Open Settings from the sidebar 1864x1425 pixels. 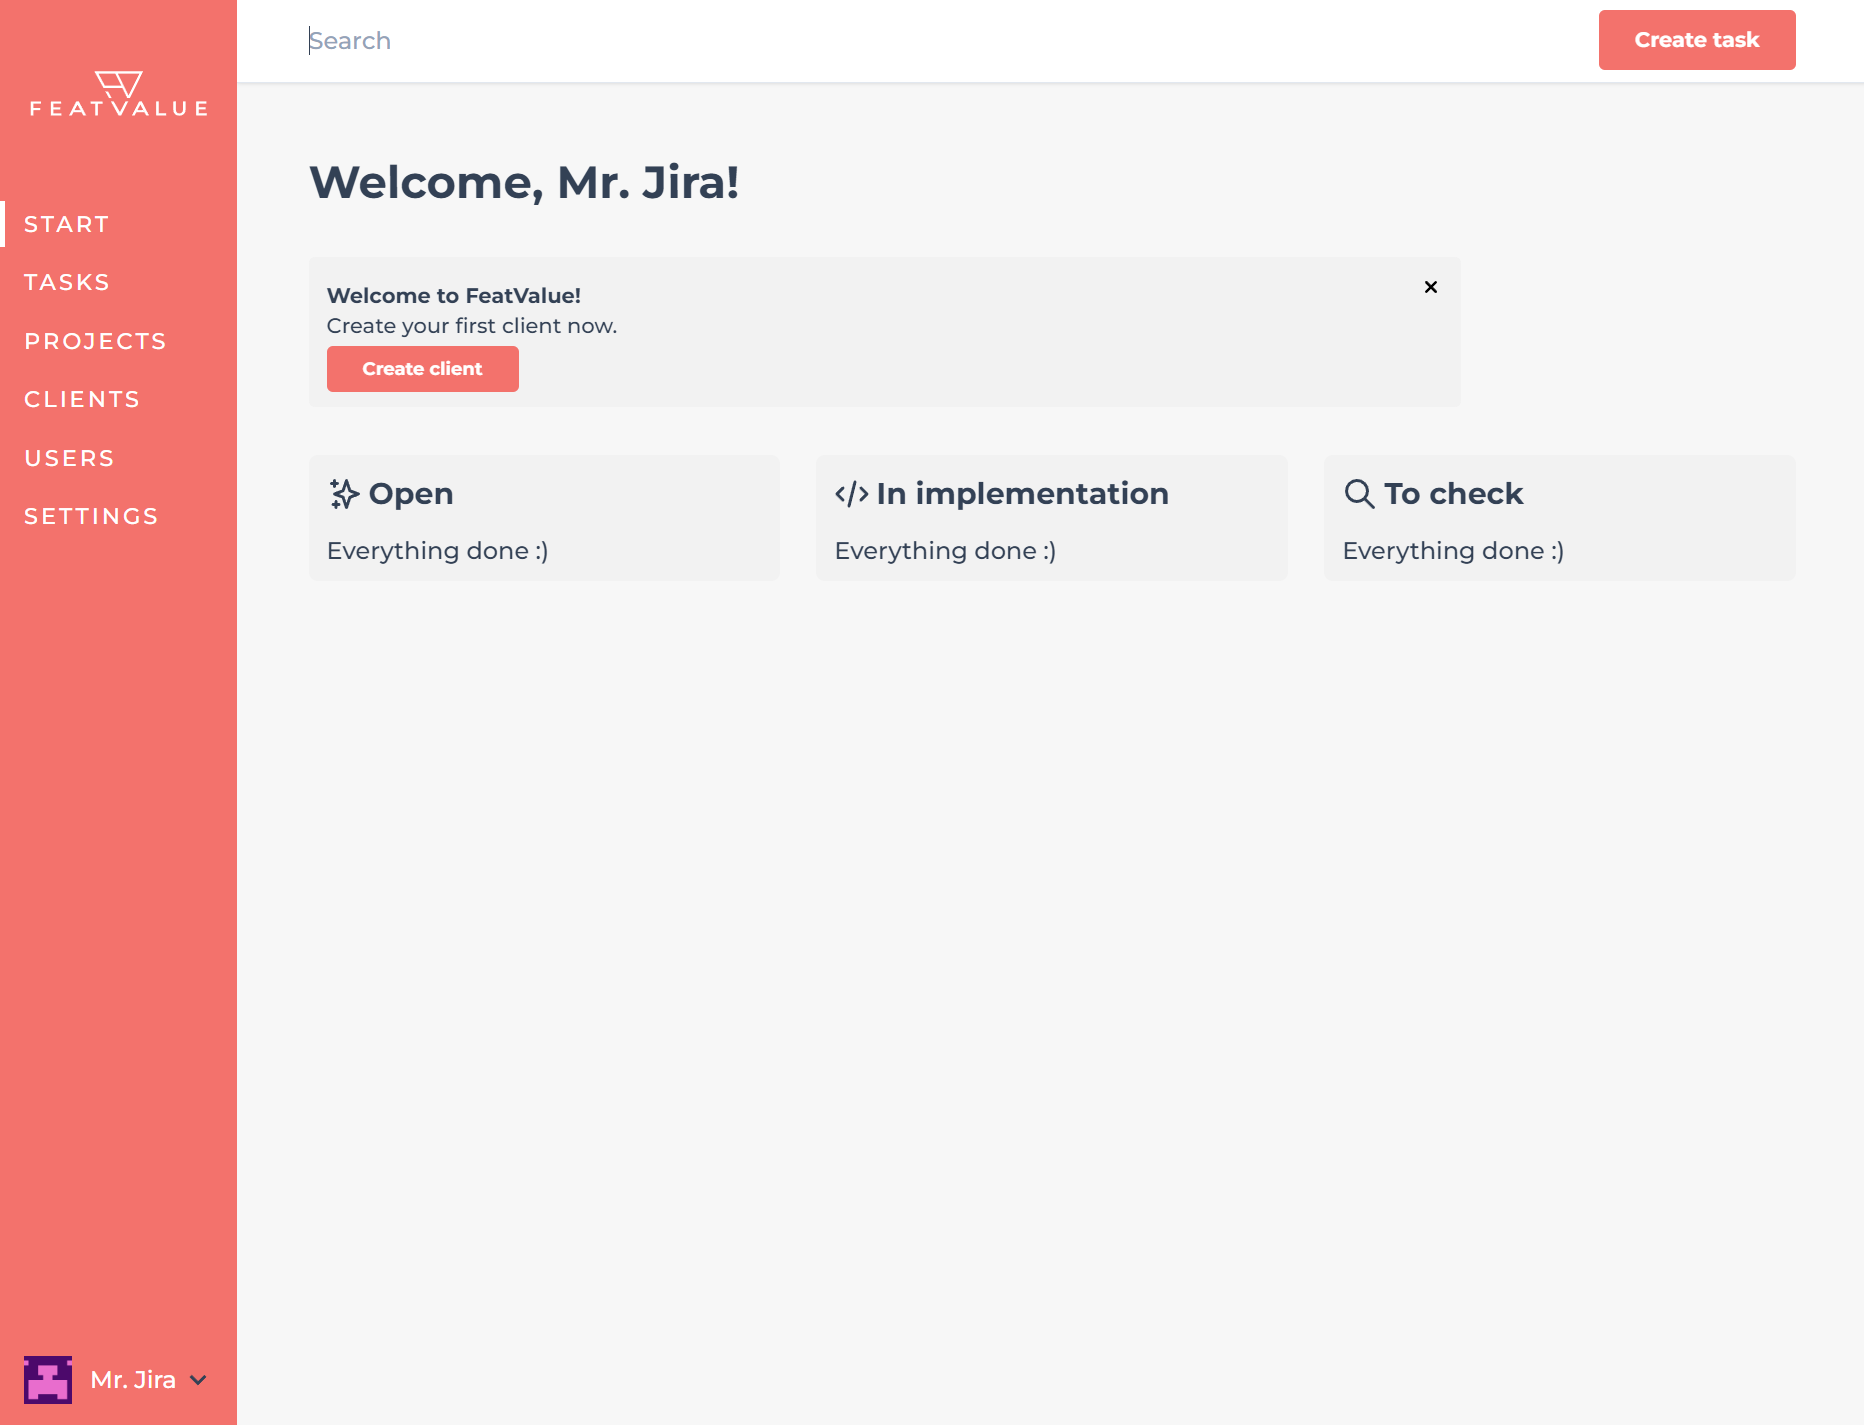91,516
